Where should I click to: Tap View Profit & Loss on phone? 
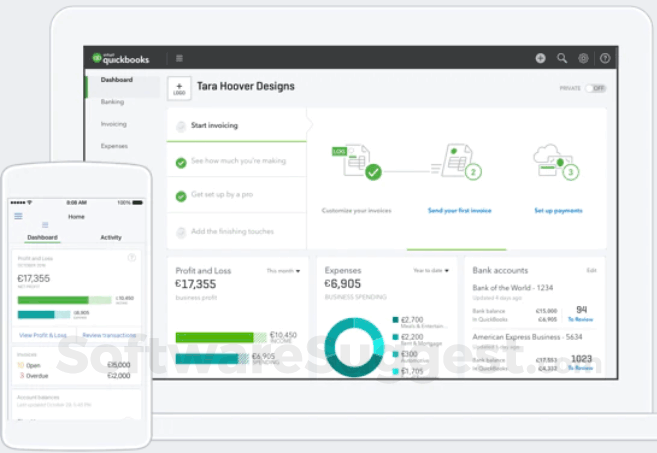point(43,335)
